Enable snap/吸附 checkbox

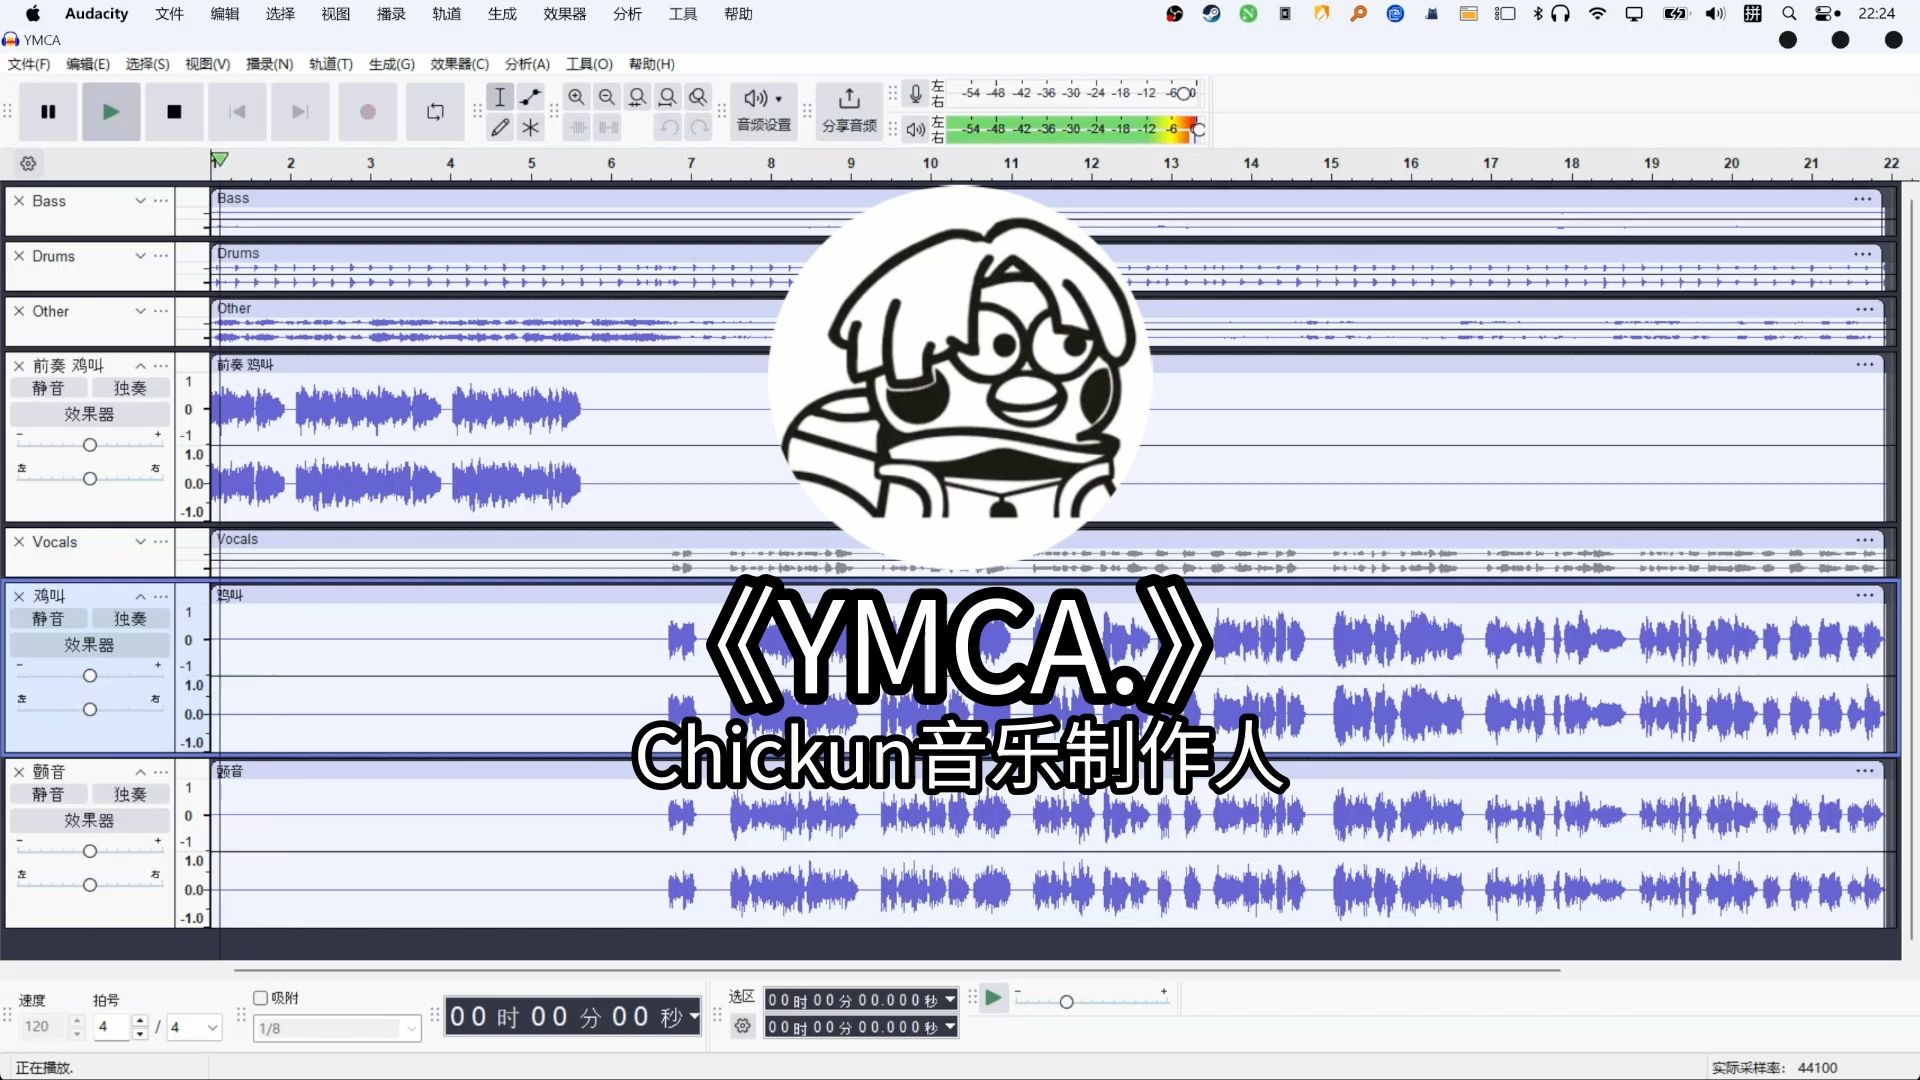click(x=261, y=997)
